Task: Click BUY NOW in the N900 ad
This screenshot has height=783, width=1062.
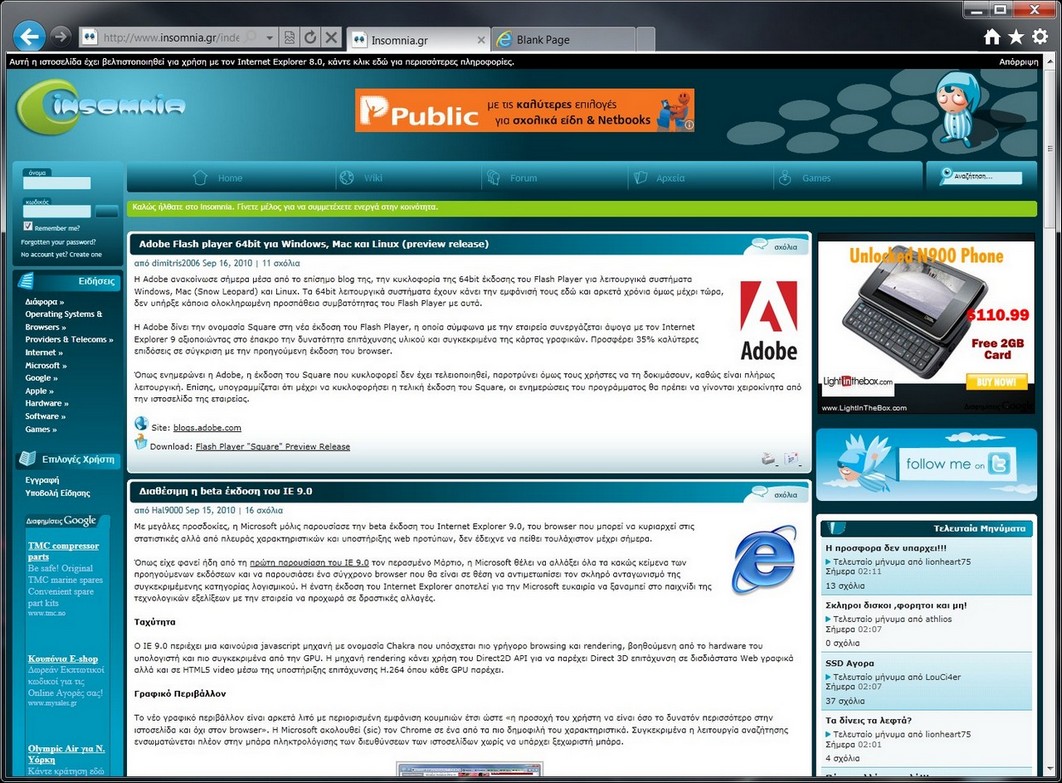Action: pyautogui.click(x=996, y=382)
